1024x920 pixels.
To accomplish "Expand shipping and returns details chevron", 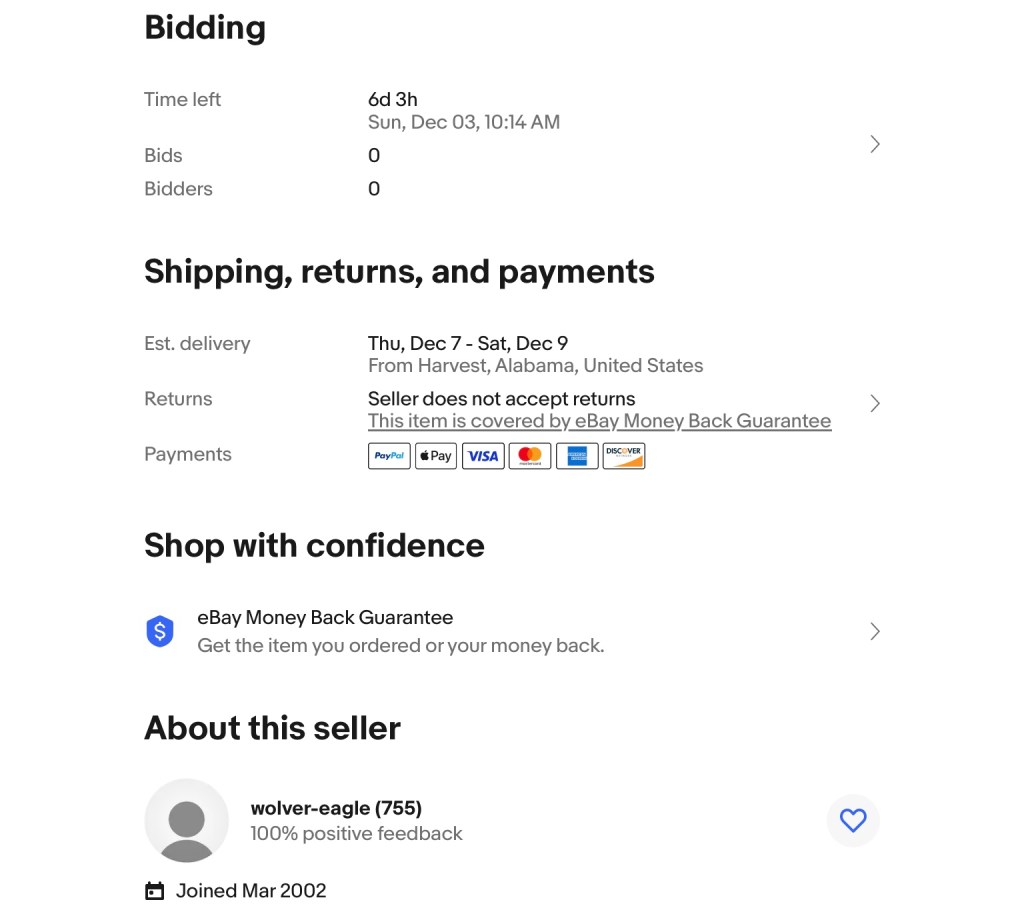I will tap(875, 403).
